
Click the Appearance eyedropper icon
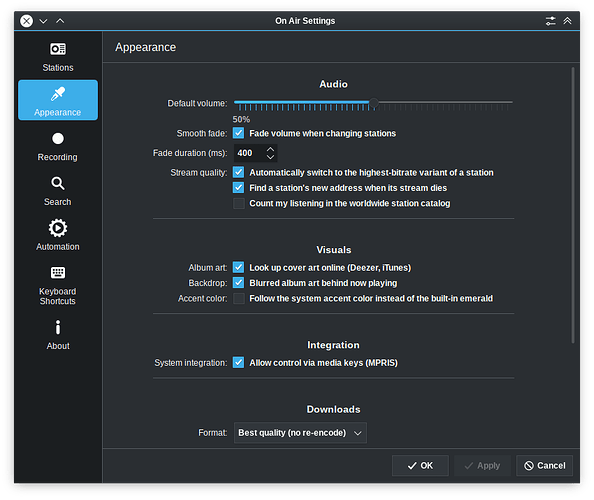coord(58,94)
